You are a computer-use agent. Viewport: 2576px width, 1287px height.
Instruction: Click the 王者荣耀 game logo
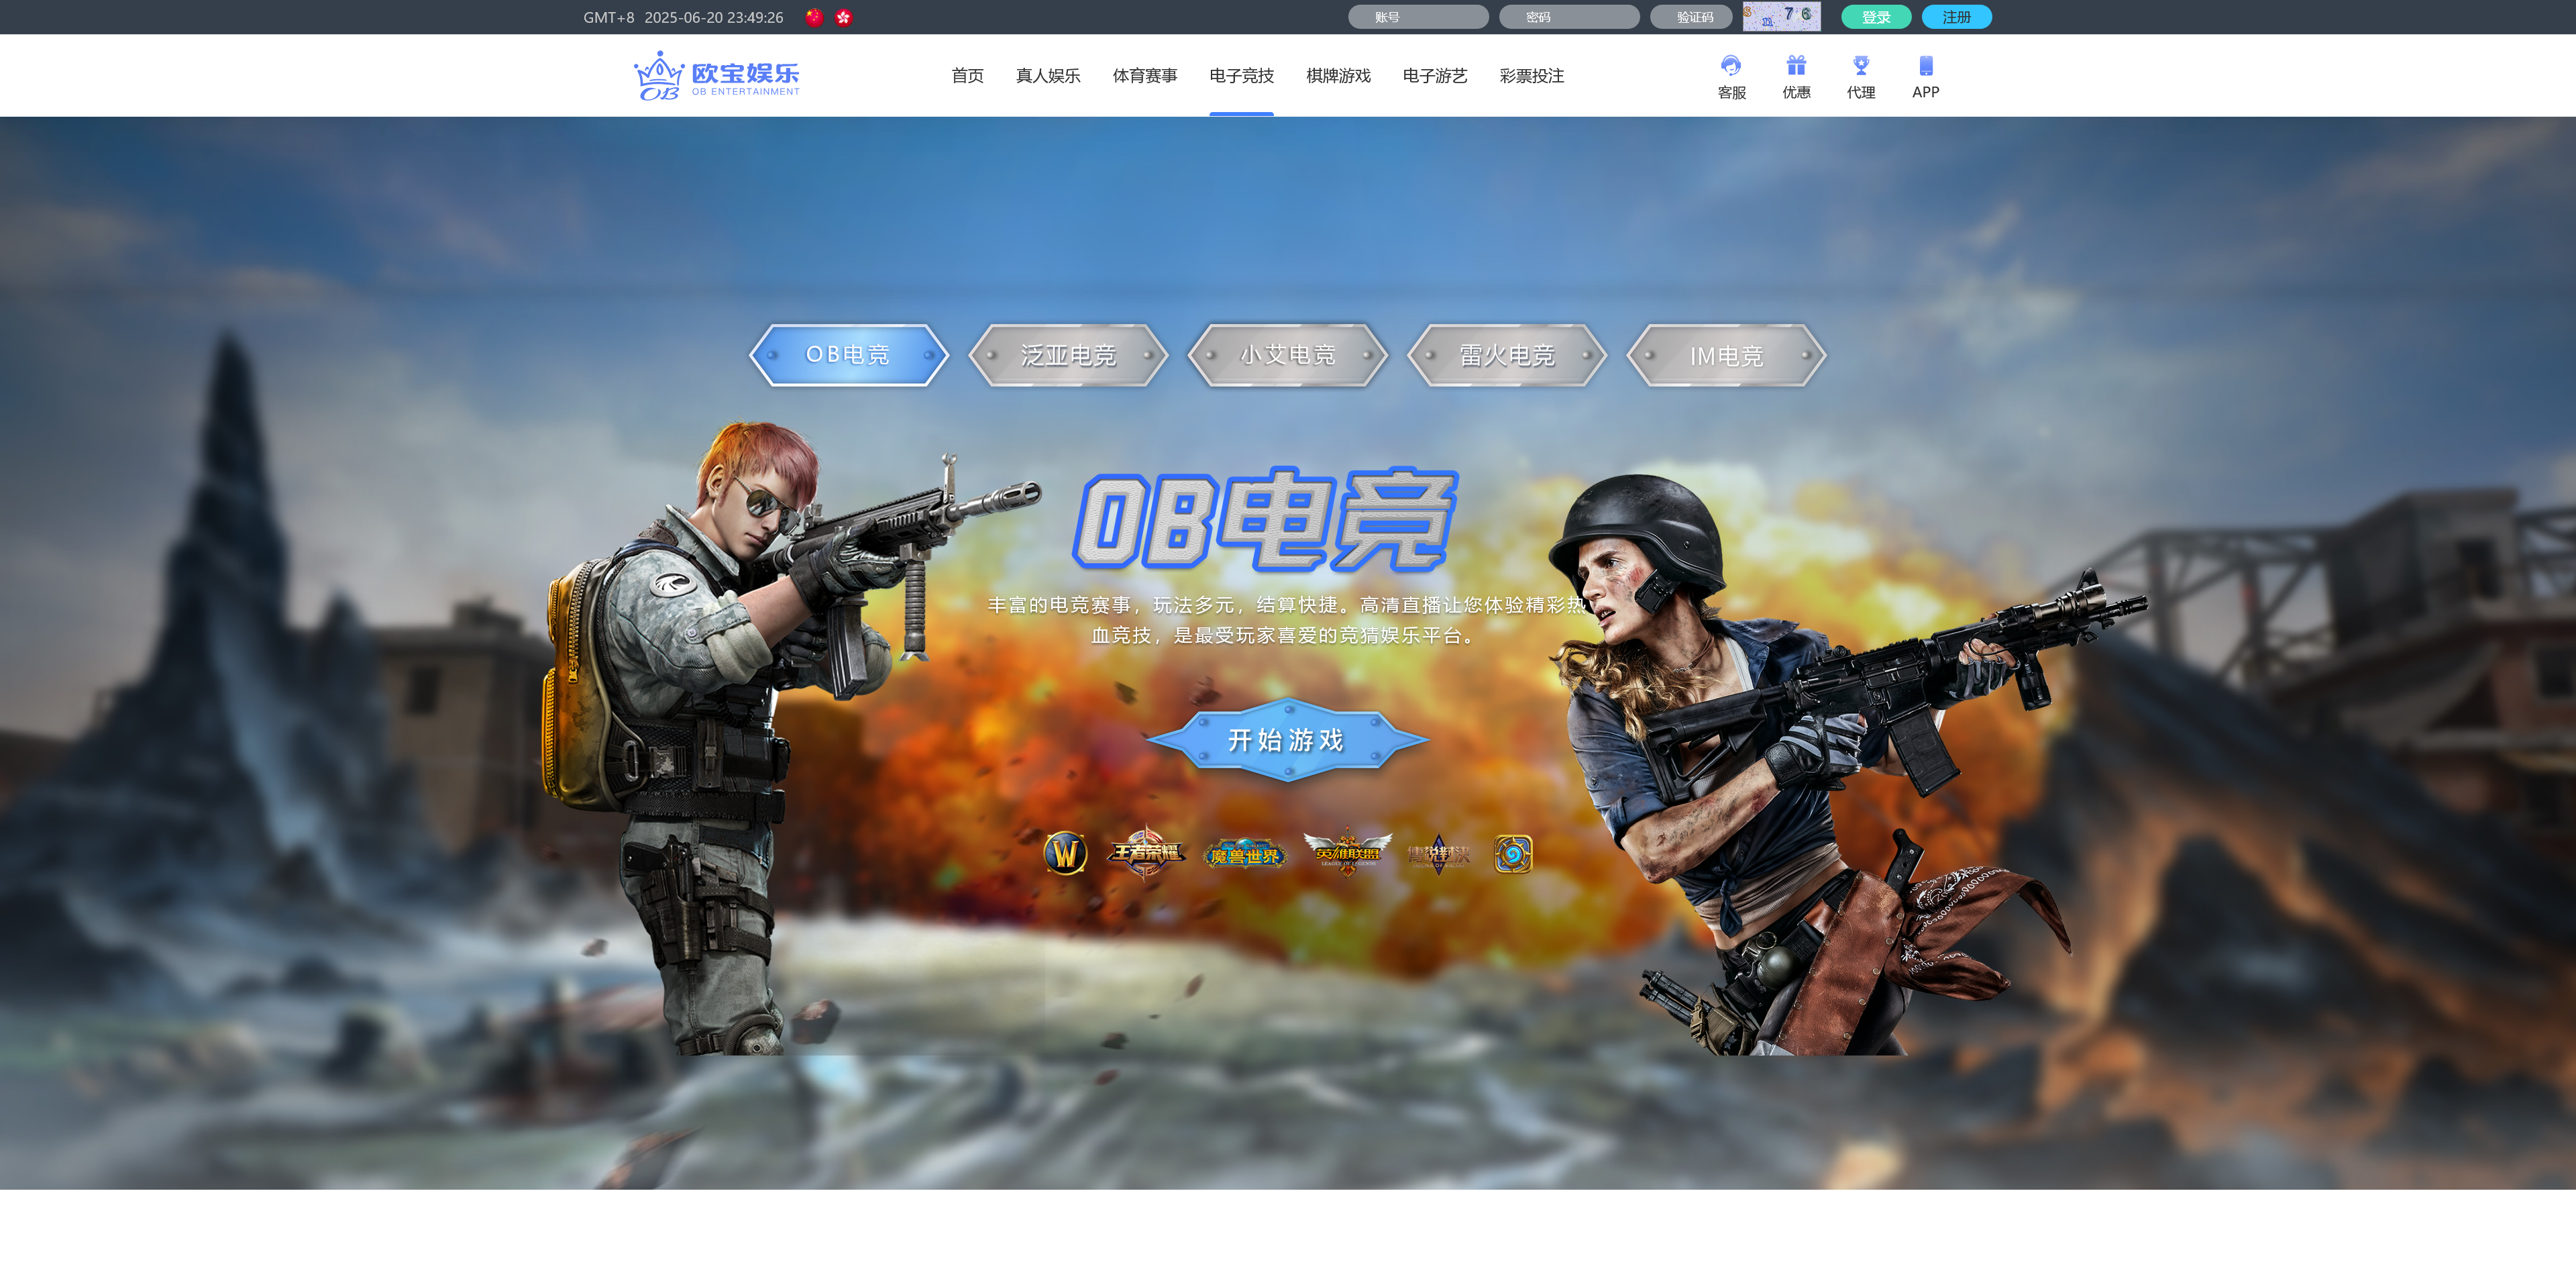click(1146, 852)
